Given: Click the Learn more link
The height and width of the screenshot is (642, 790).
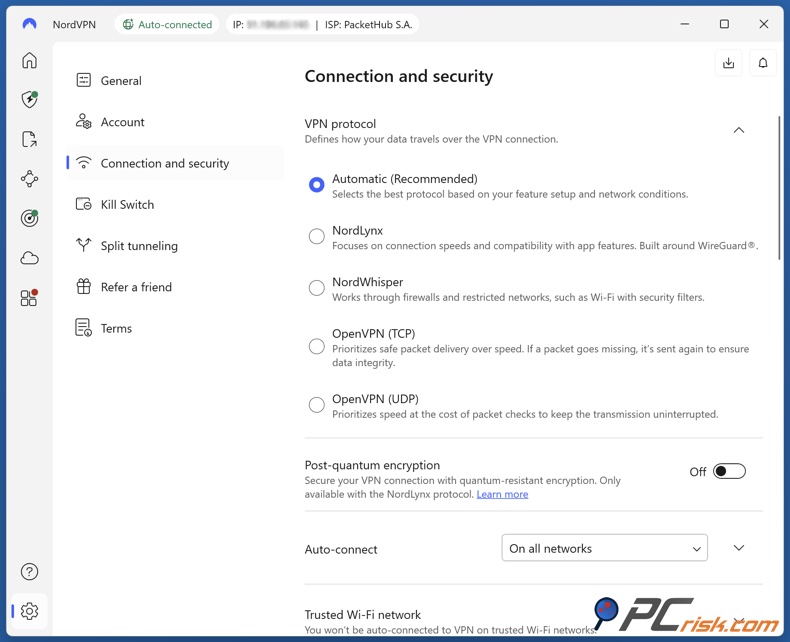Looking at the screenshot, I should pos(502,494).
